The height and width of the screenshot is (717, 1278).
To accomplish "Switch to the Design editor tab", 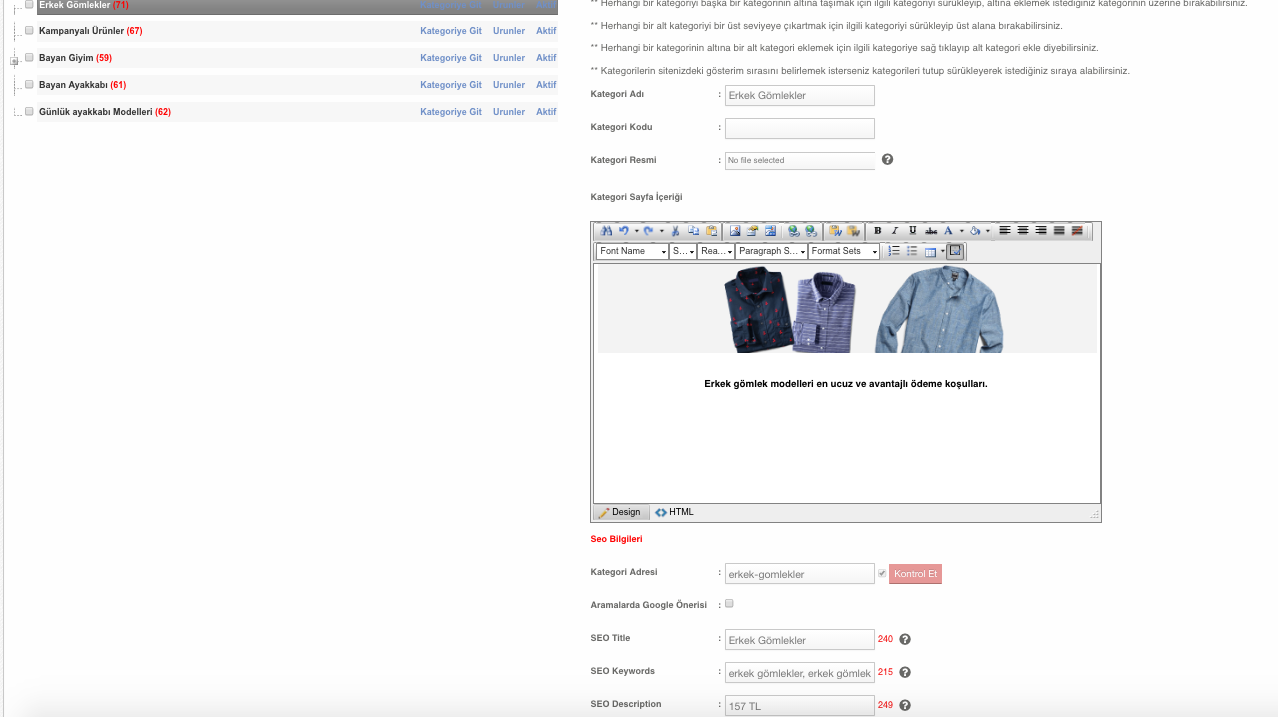I will pyautogui.click(x=620, y=512).
